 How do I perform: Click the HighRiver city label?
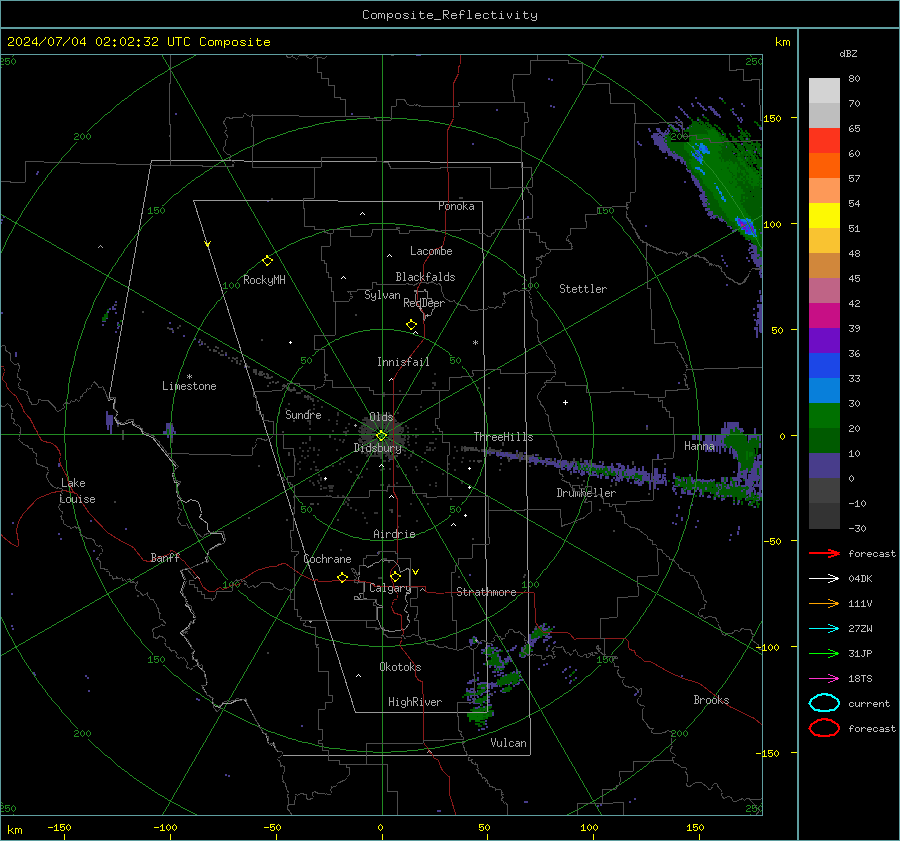(415, 702)
